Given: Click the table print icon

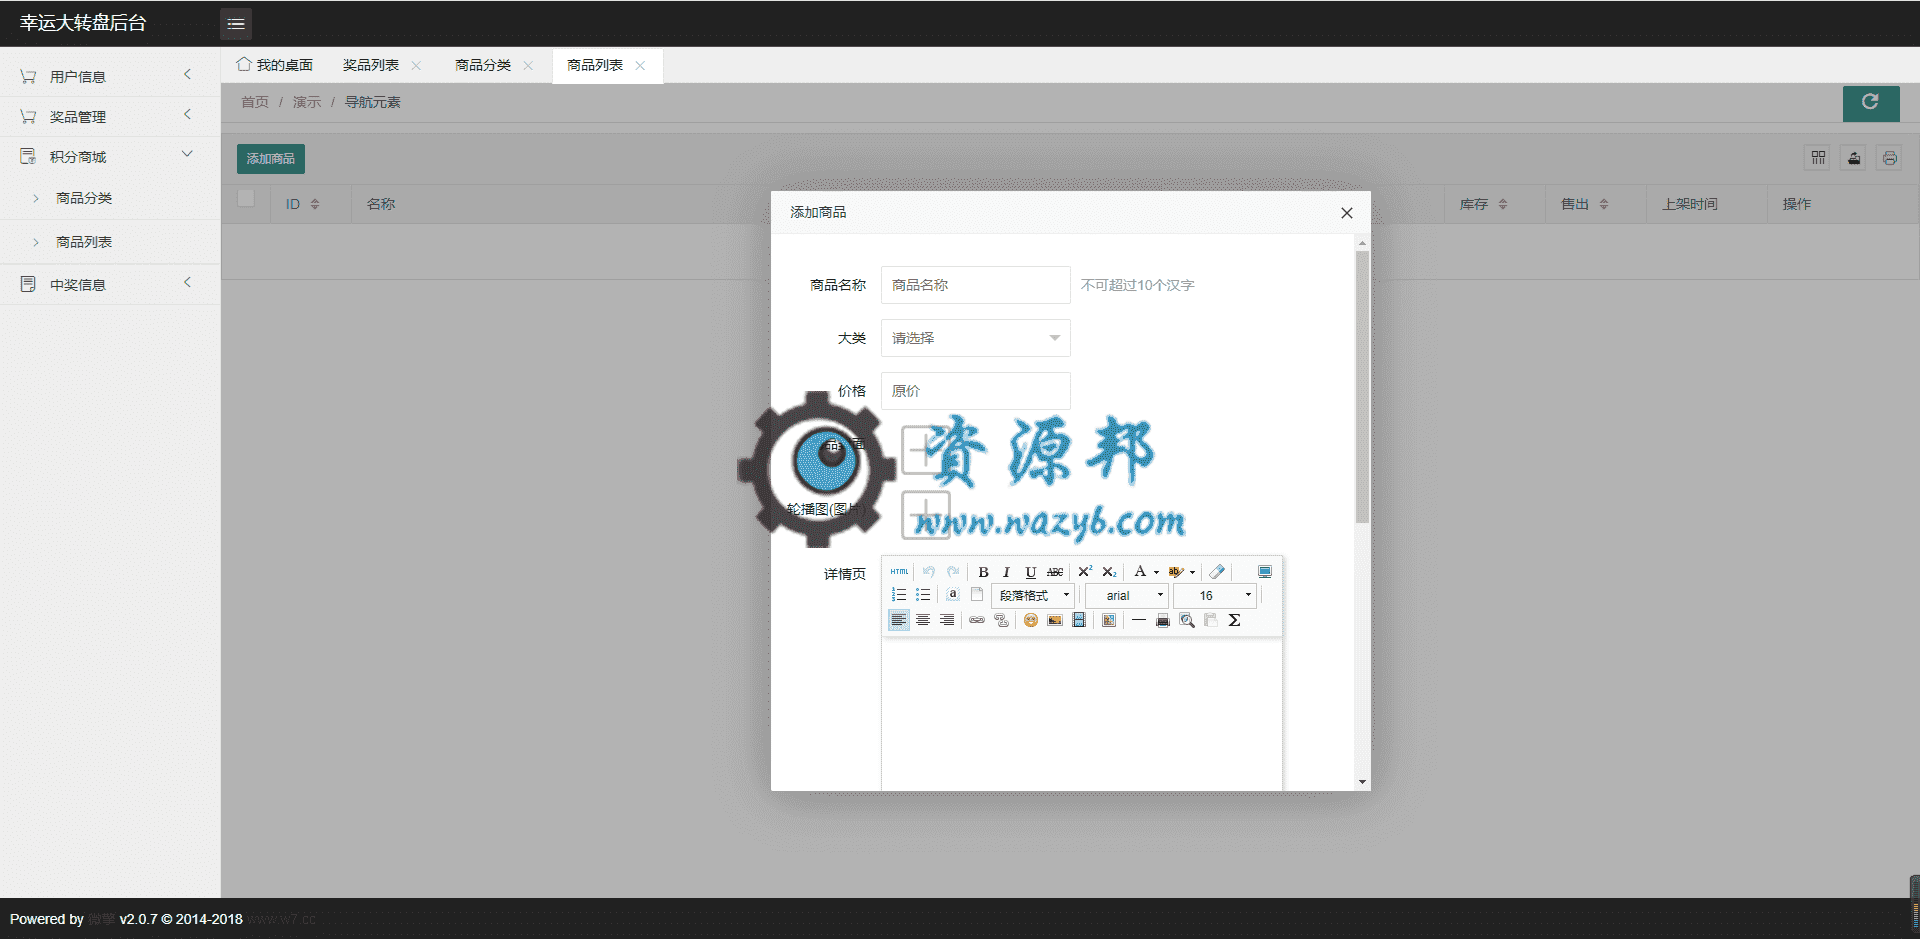Looking at the screenshot, I should click(1889, 158).
